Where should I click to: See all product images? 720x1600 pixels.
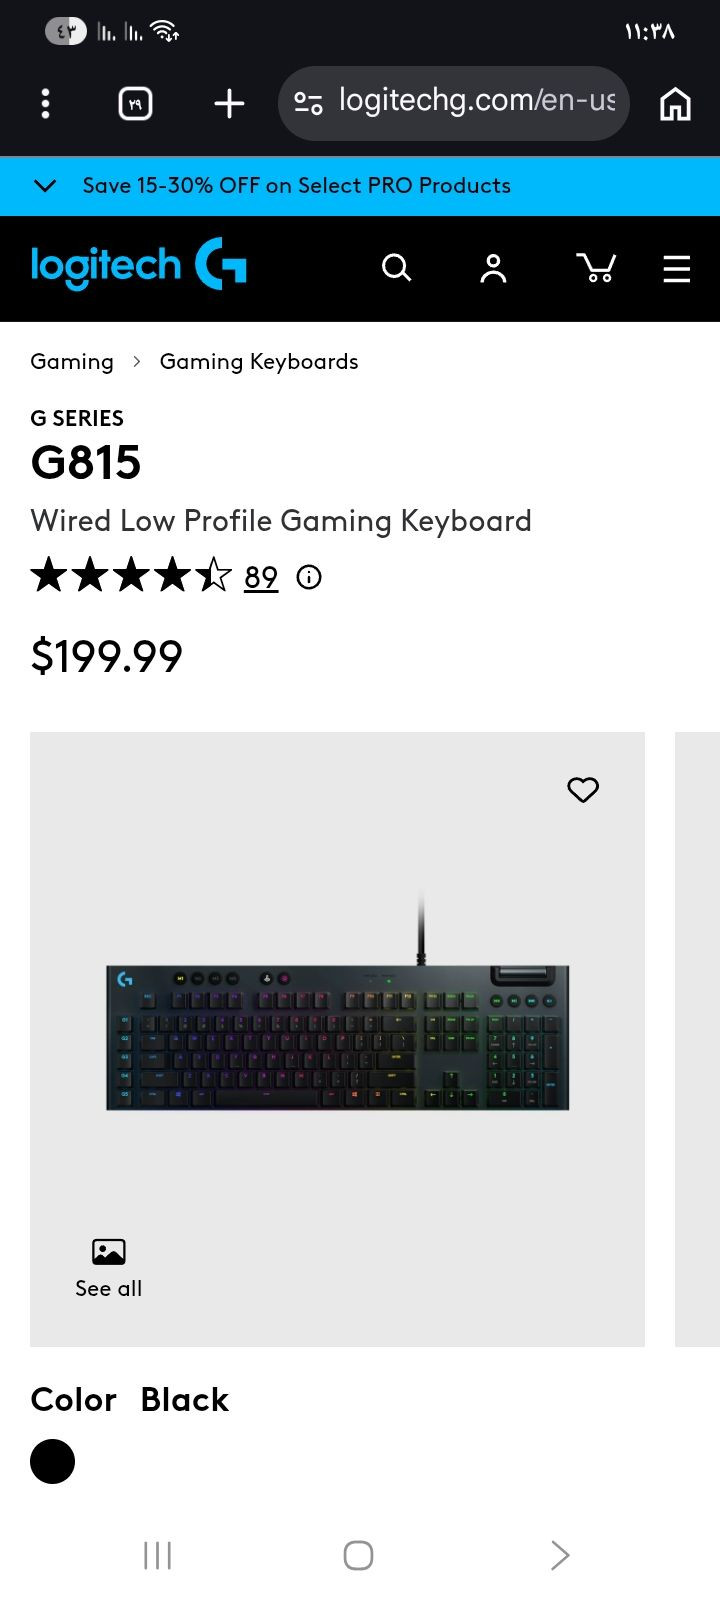108,1268
